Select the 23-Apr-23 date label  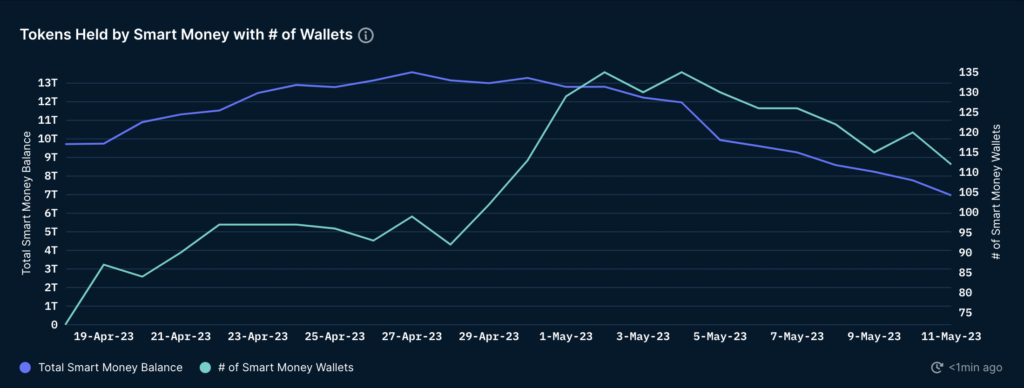pyautogui.click(x=257, y=336)
